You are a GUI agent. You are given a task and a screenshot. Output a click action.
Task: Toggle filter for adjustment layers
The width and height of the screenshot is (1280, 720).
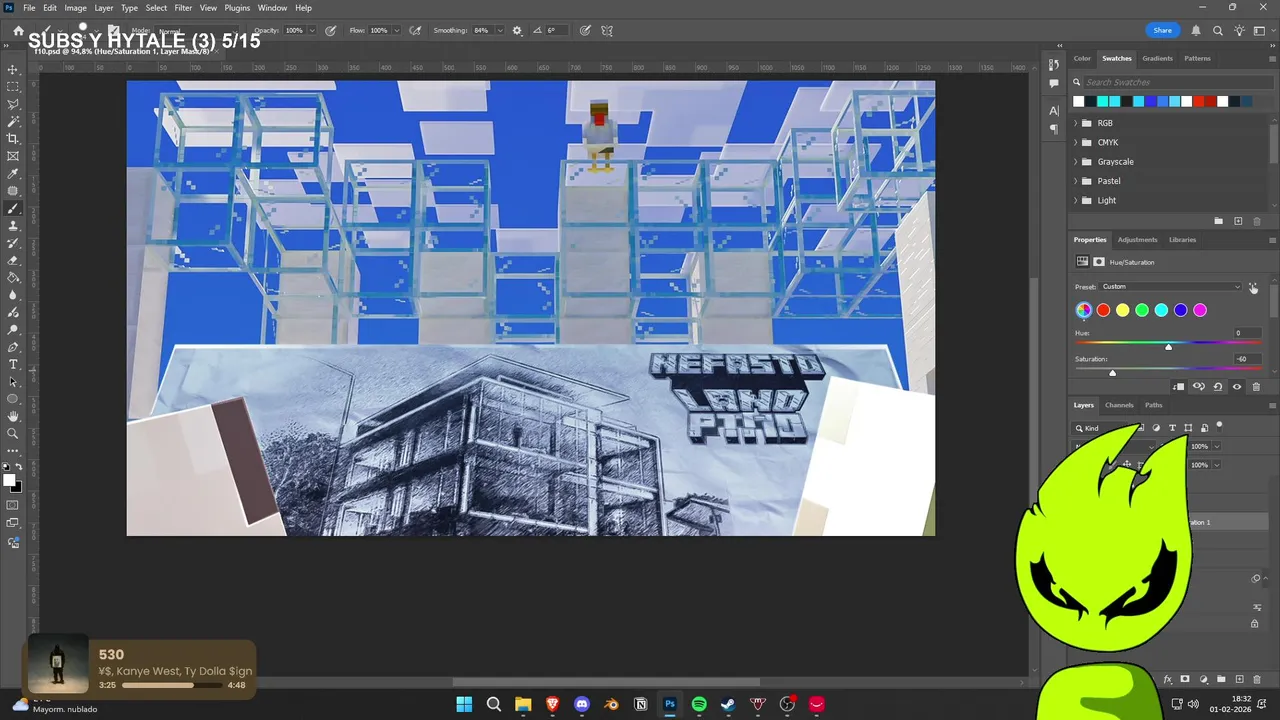1157,428
